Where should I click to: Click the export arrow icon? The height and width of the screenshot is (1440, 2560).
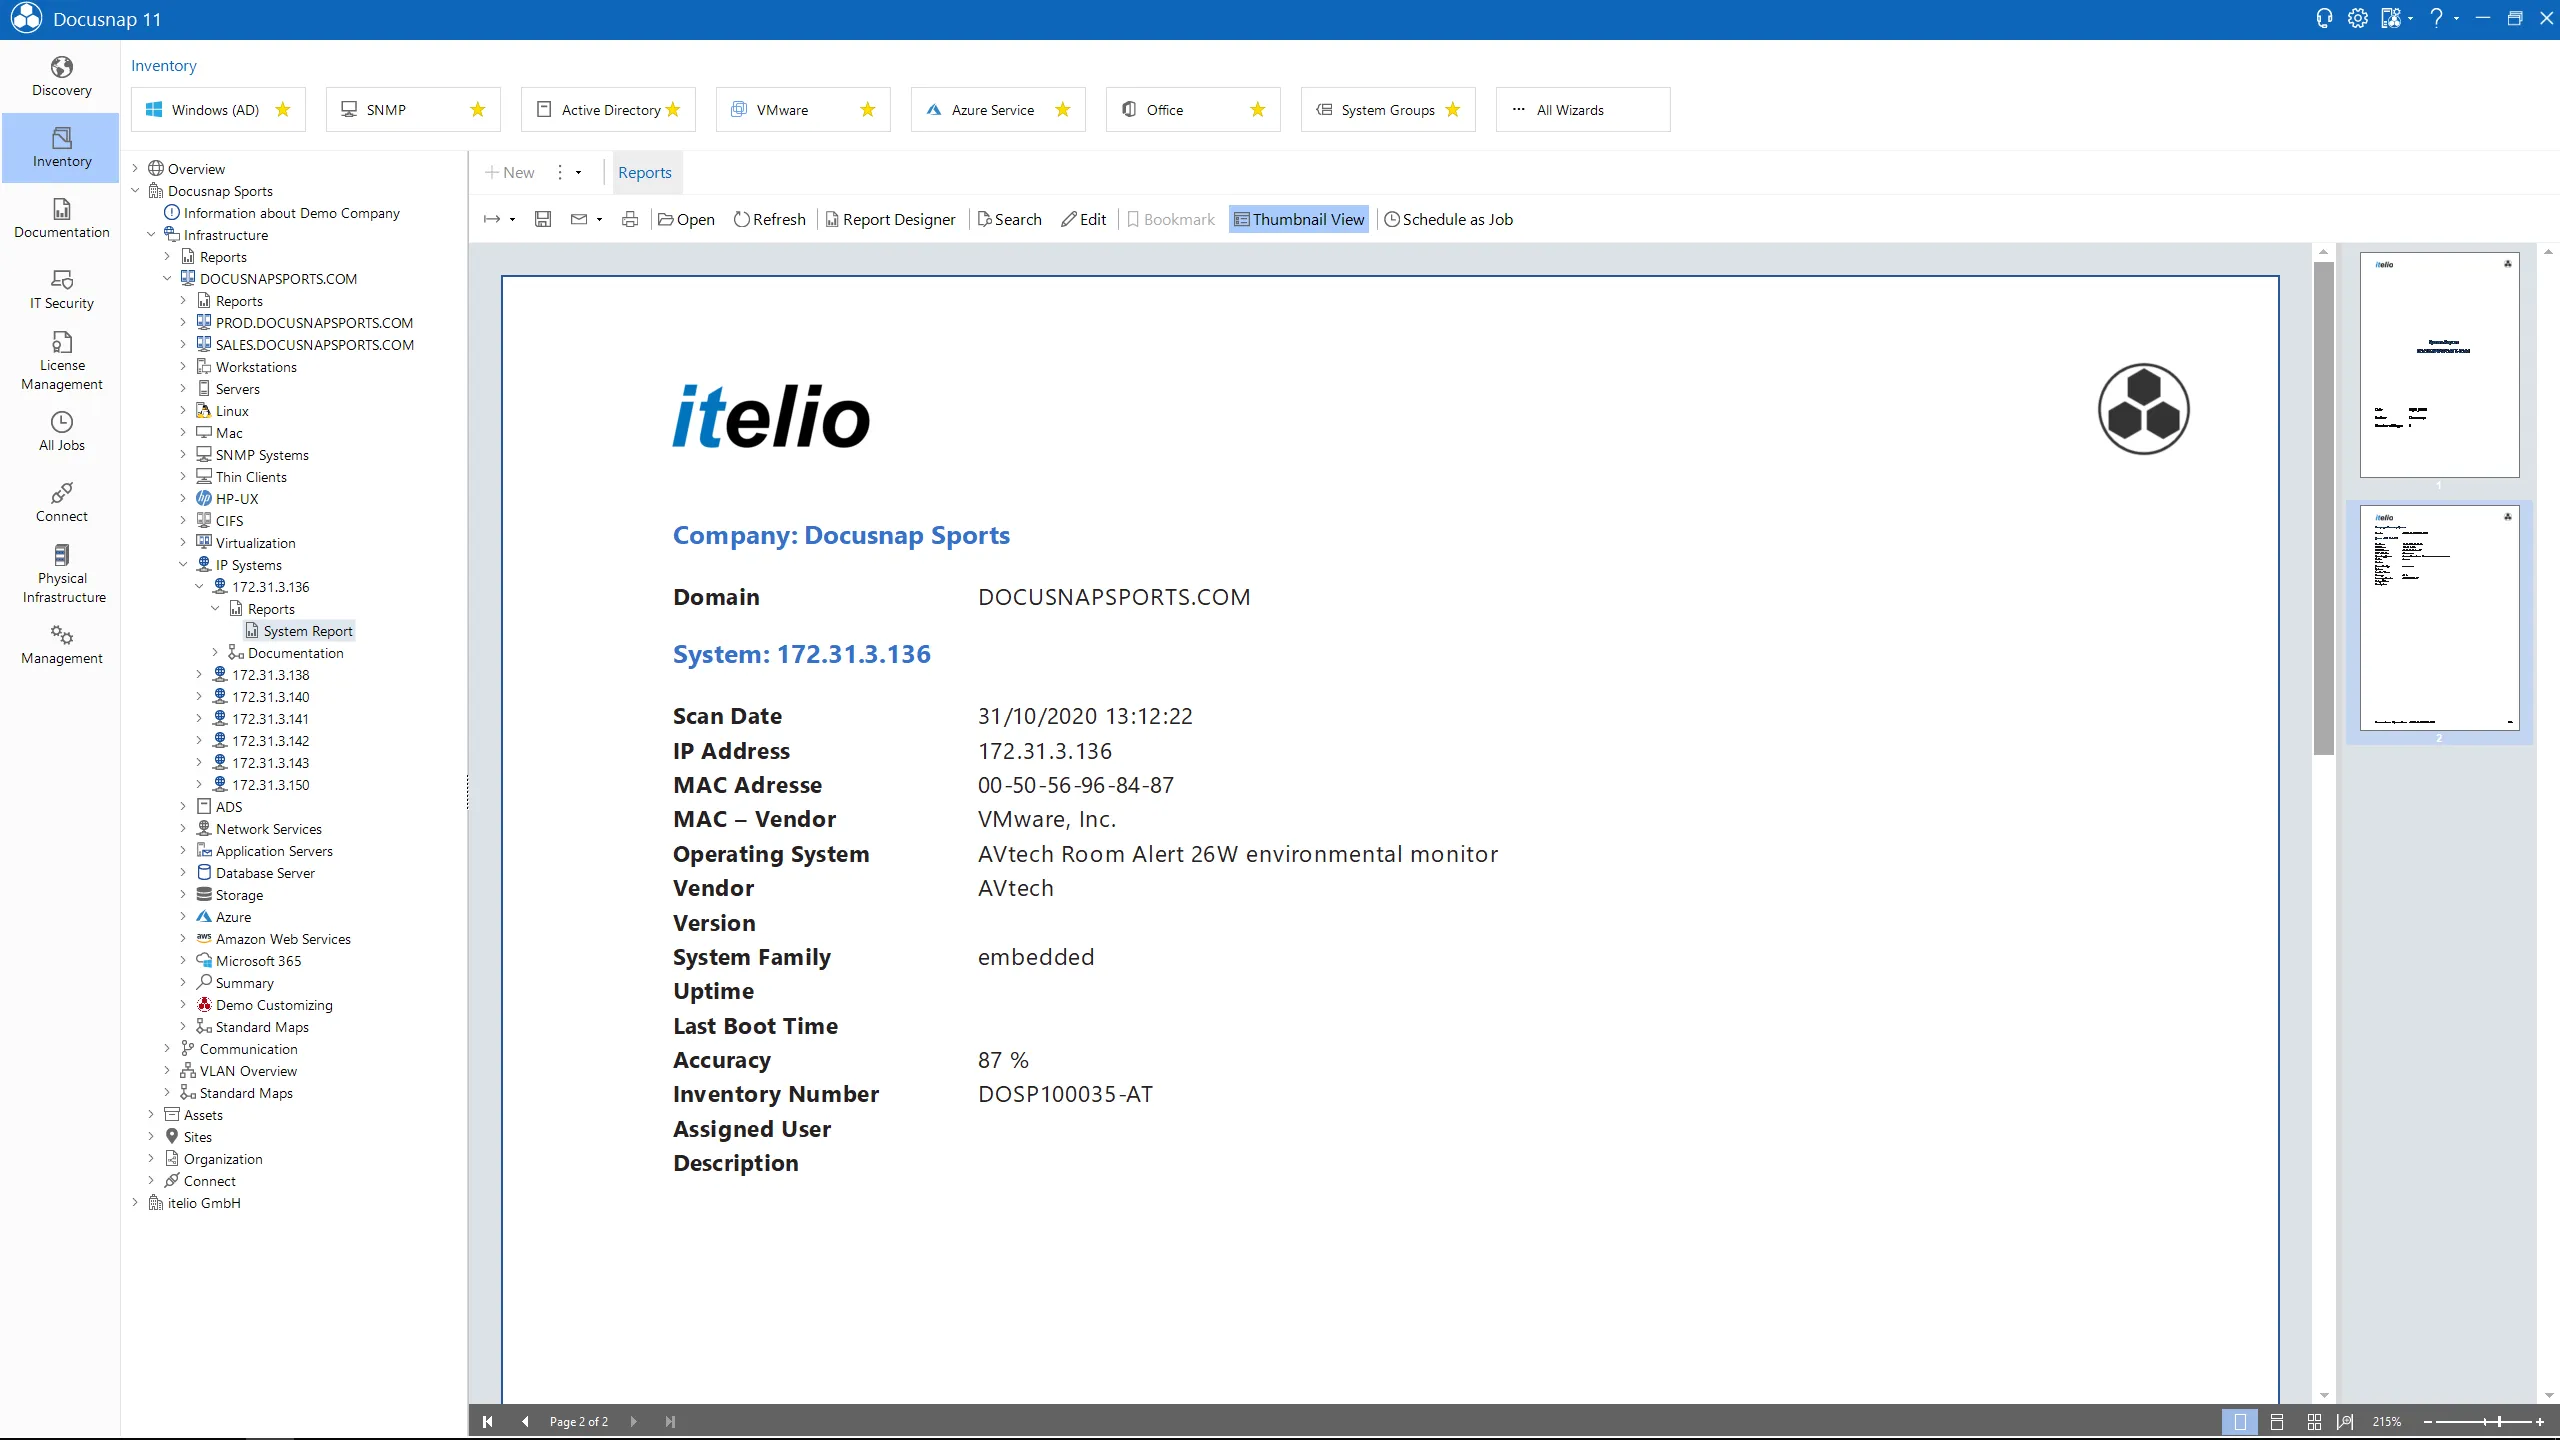coord(492,219)
